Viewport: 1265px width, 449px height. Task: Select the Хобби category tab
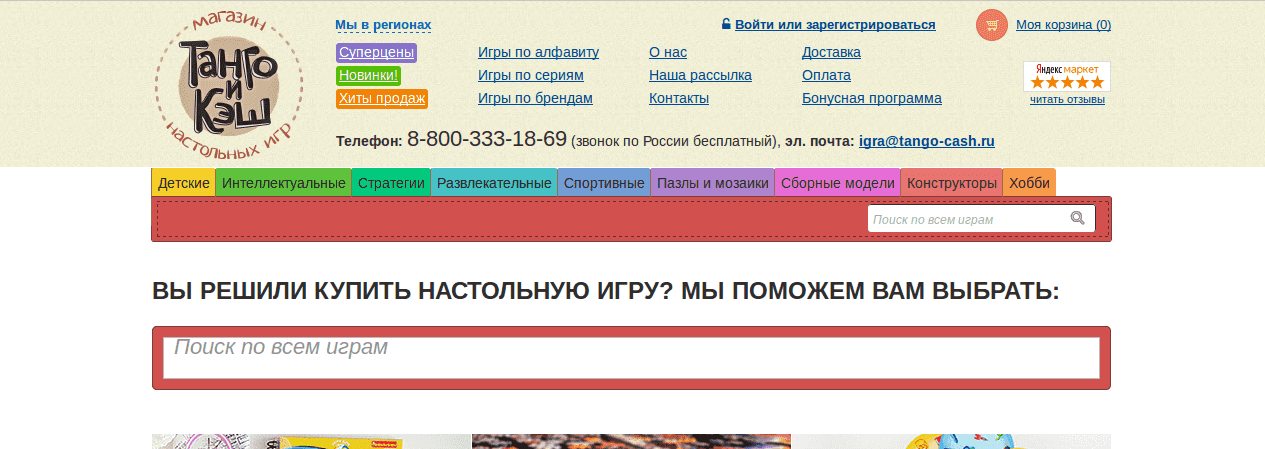[x=1029, y=183]
